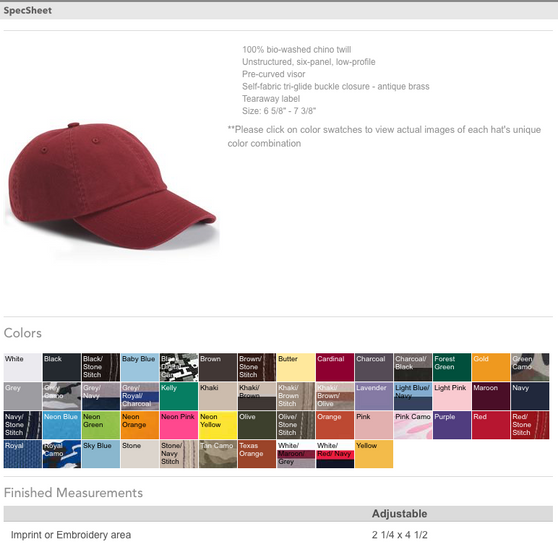This screenshot has height=549, width=558.
Task: Select the Brown/Stone Stitch swatch
Action: (x=257, y=367)
